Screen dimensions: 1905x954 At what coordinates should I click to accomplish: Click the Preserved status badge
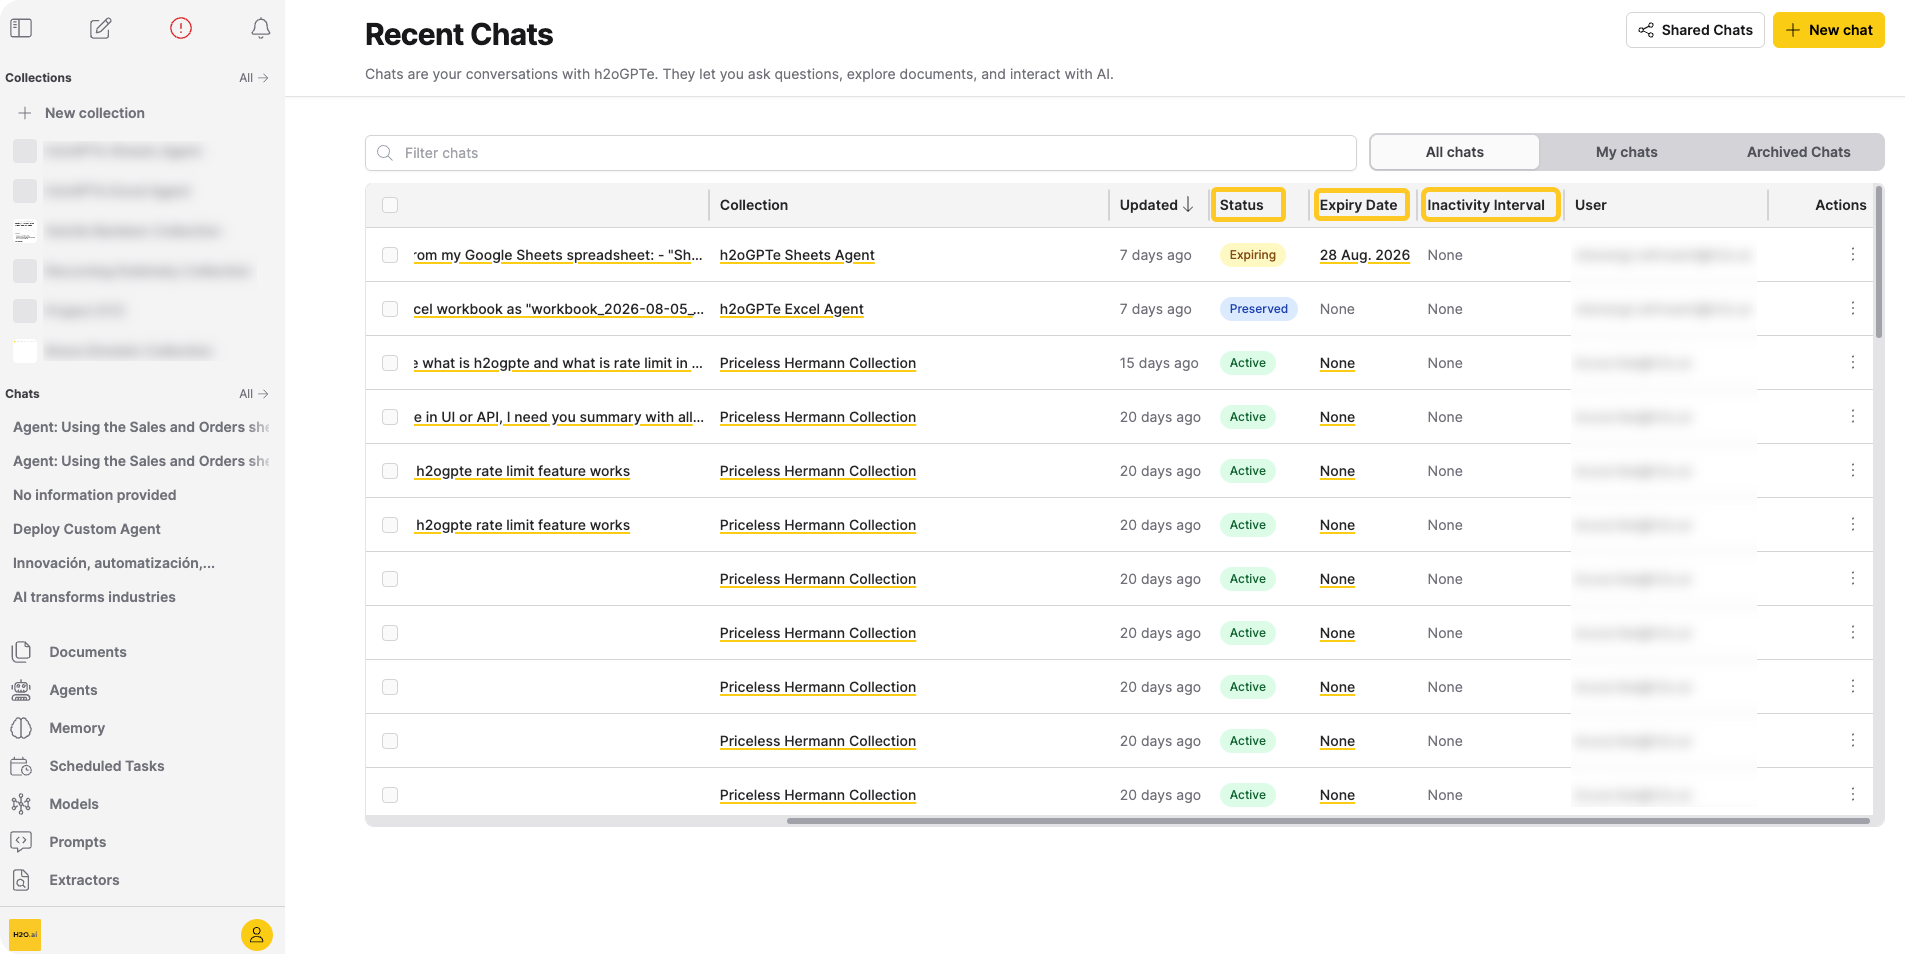coord(1258,309)
